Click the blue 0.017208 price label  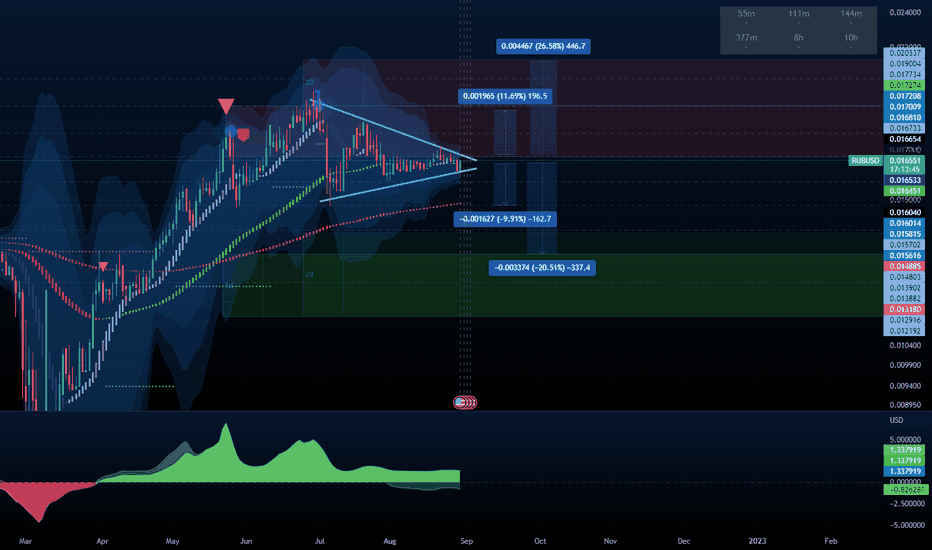click(x=905, y=96)
